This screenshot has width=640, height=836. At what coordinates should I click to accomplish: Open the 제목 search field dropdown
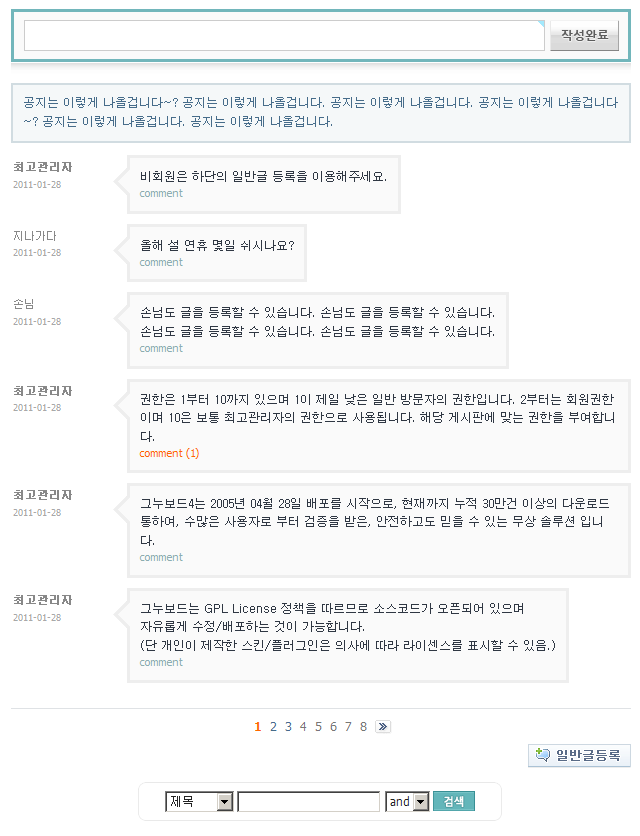pyautogui.click(x=200, y=802)
